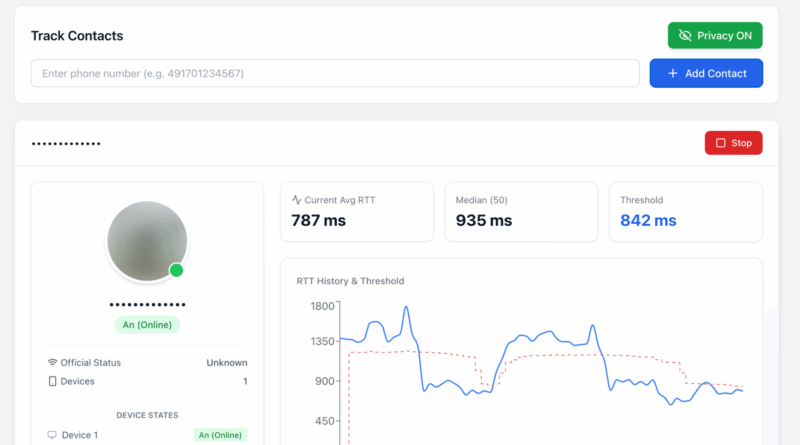Screen dimensions: 800x445
Task: Toggle the Privacy ON button
Action: (715, 35)
